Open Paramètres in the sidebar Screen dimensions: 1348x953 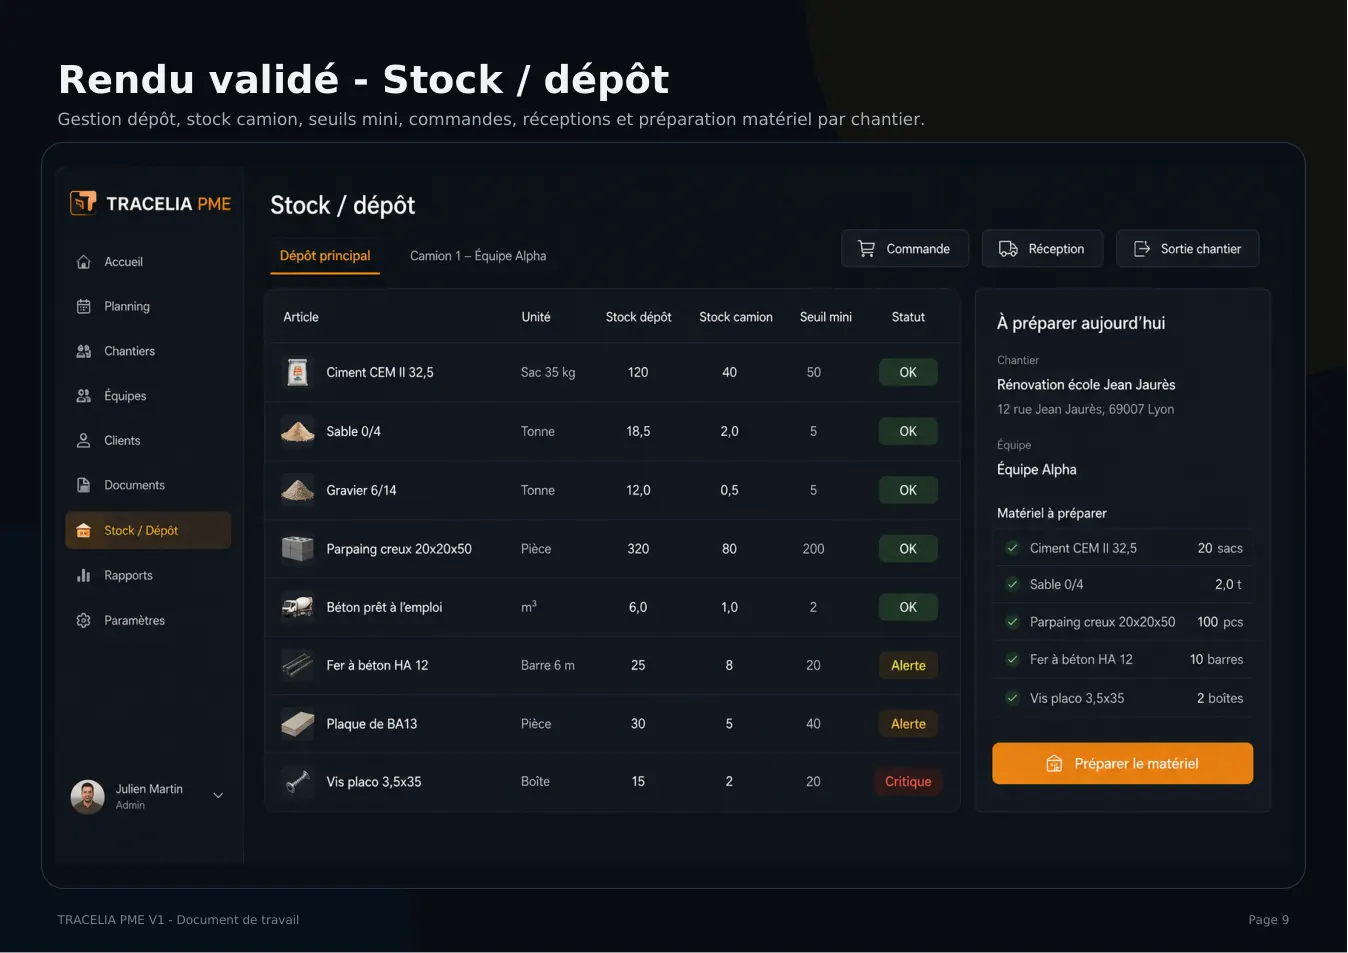[148, 621]
